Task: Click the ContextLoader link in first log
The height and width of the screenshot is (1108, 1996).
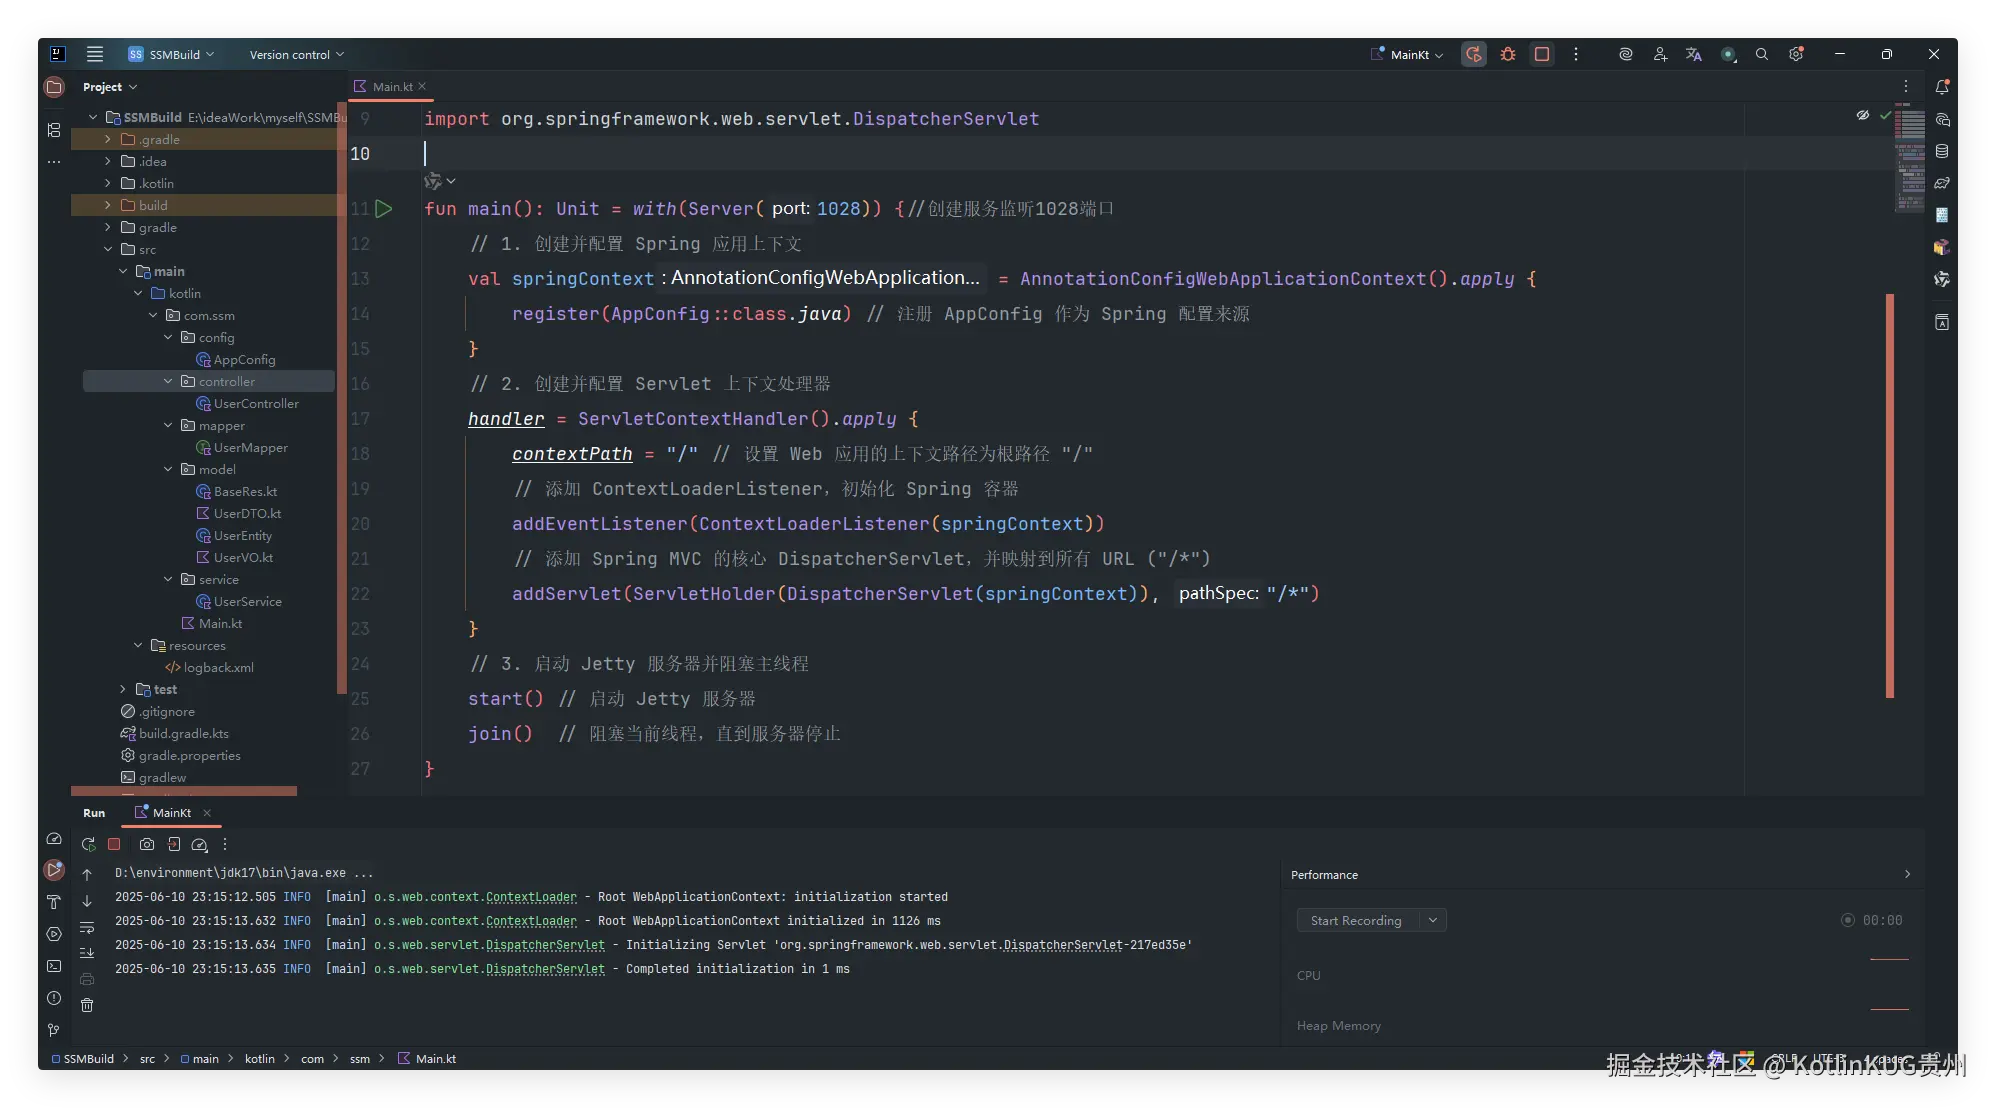Action: 531,897
